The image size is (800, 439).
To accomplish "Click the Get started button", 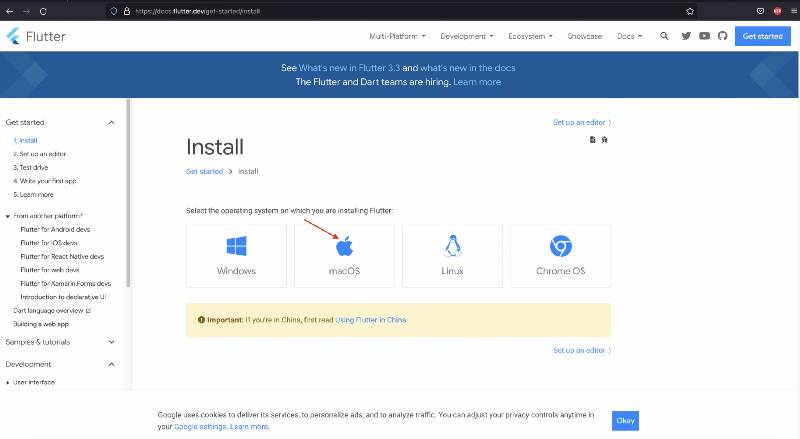I will pos(763,36).
